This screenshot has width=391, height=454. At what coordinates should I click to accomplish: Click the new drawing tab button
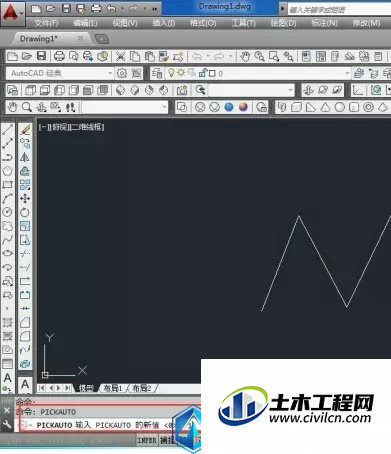point(102,39)
